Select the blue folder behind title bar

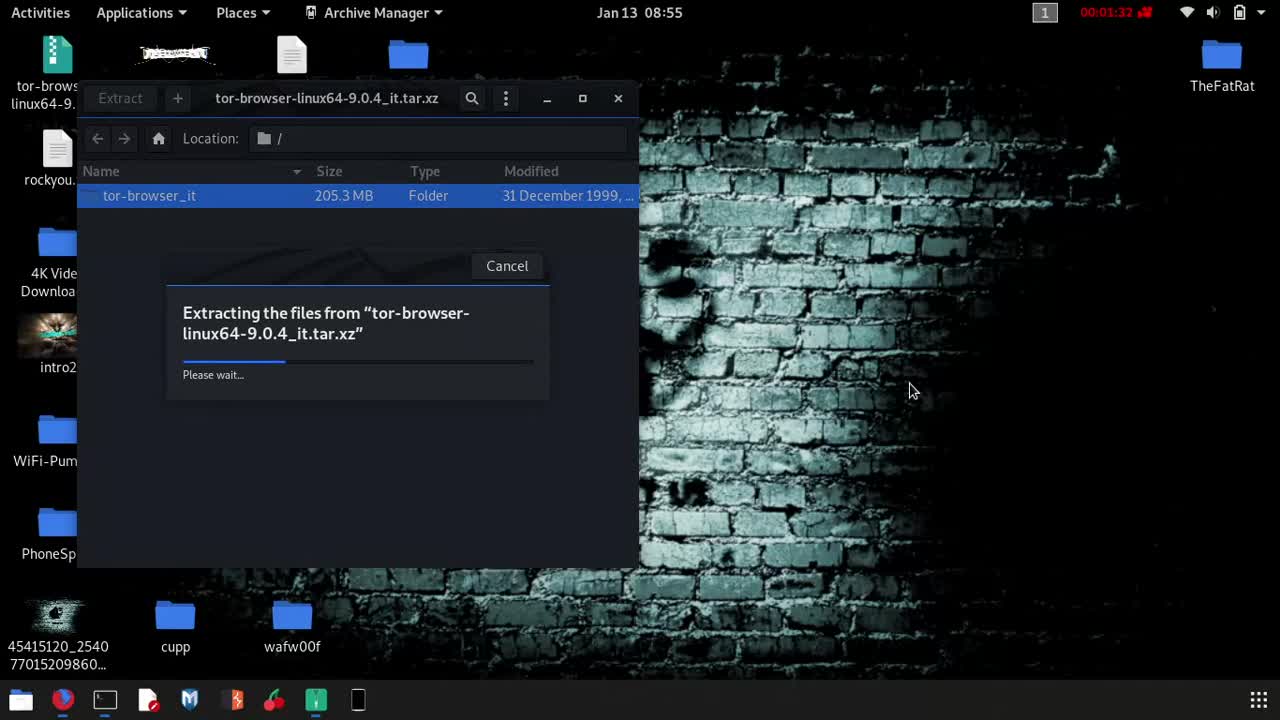[408, 54]
